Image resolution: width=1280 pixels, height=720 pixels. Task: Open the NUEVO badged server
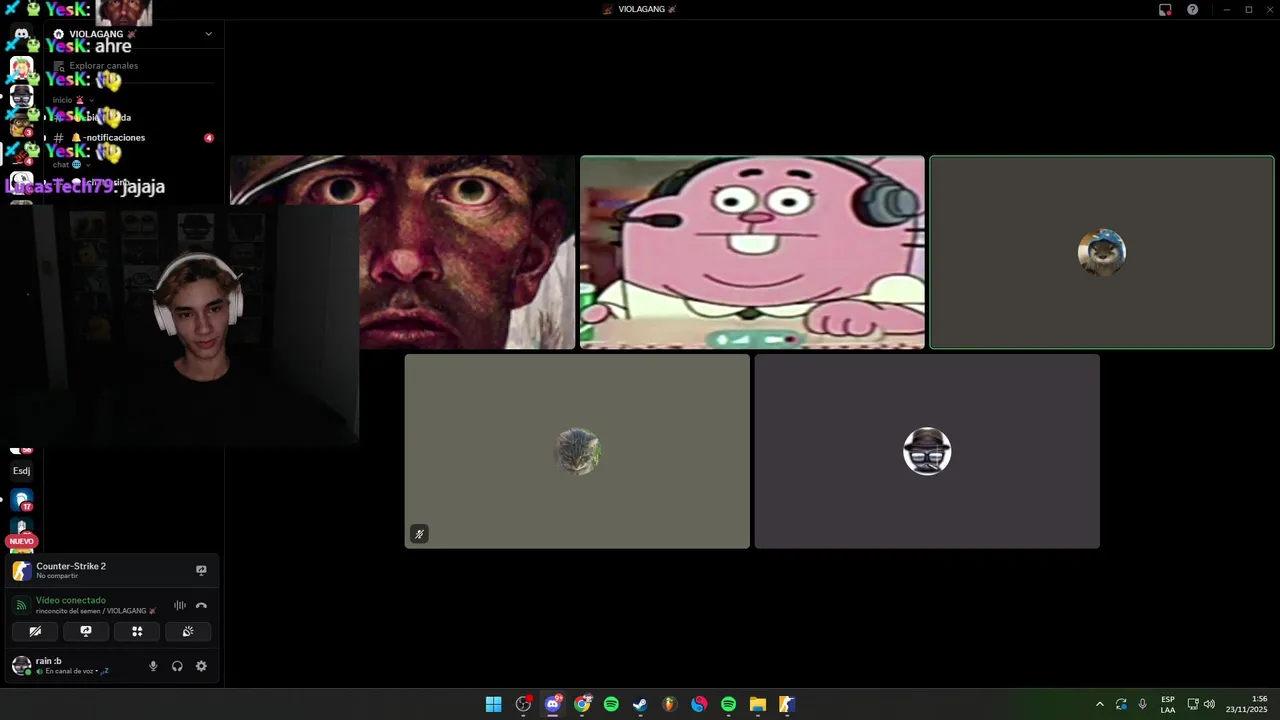coord(21,541)
